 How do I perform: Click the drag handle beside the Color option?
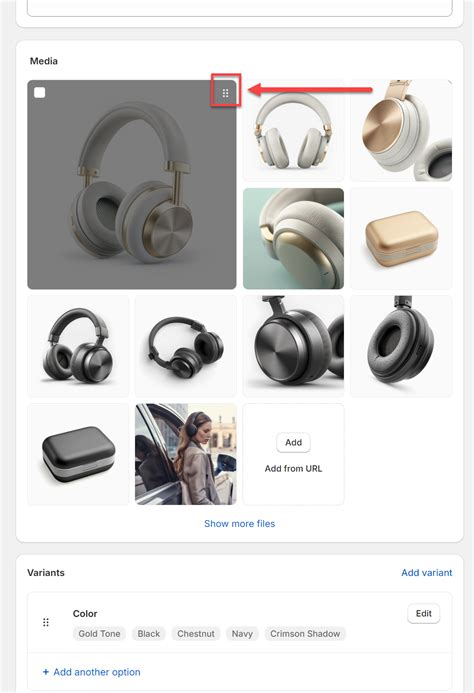click(46, 622)
